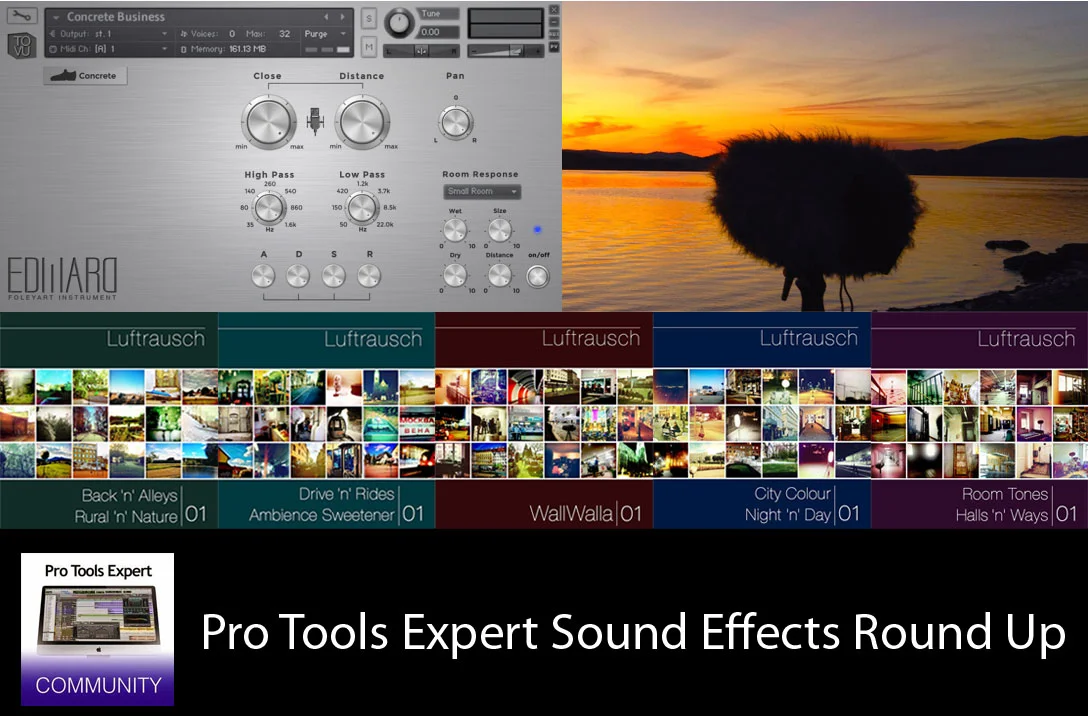Click the Close mic knob
This screenshot has height=716, width=1088.
(269, 122)
